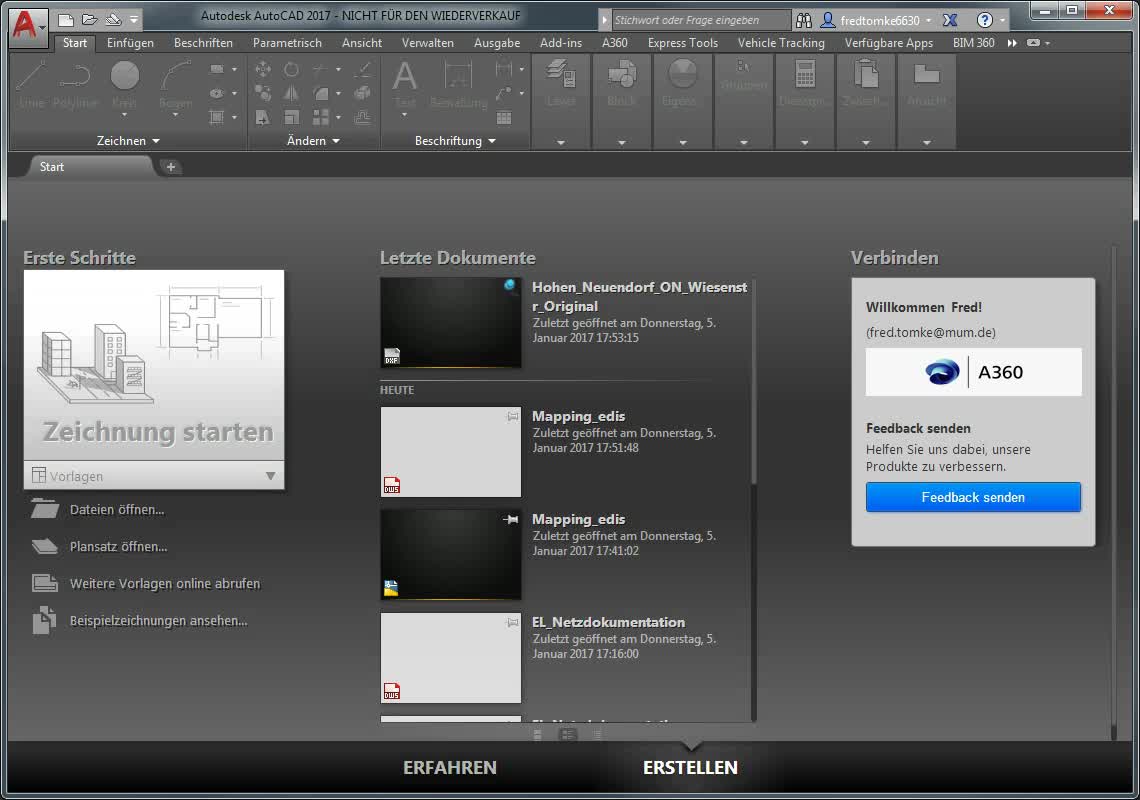Click the binoculars search icon
This screenshot has height=800, width=1140.
(x=803, y=20)
